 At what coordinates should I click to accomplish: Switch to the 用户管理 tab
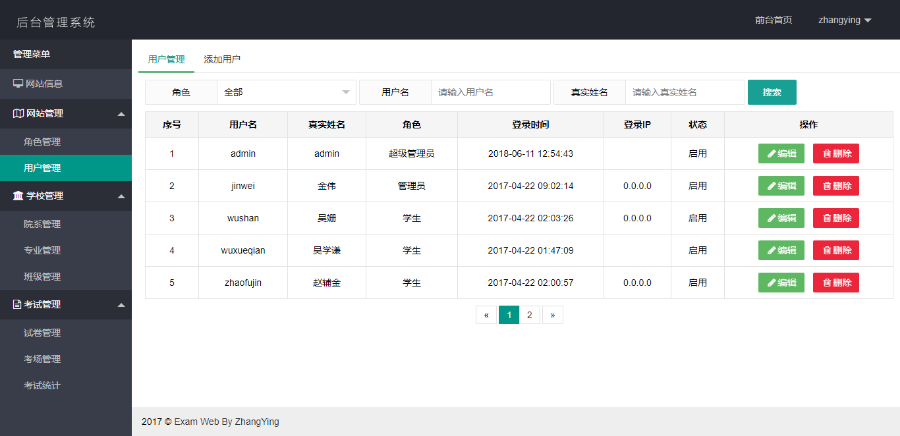(166, 59)
